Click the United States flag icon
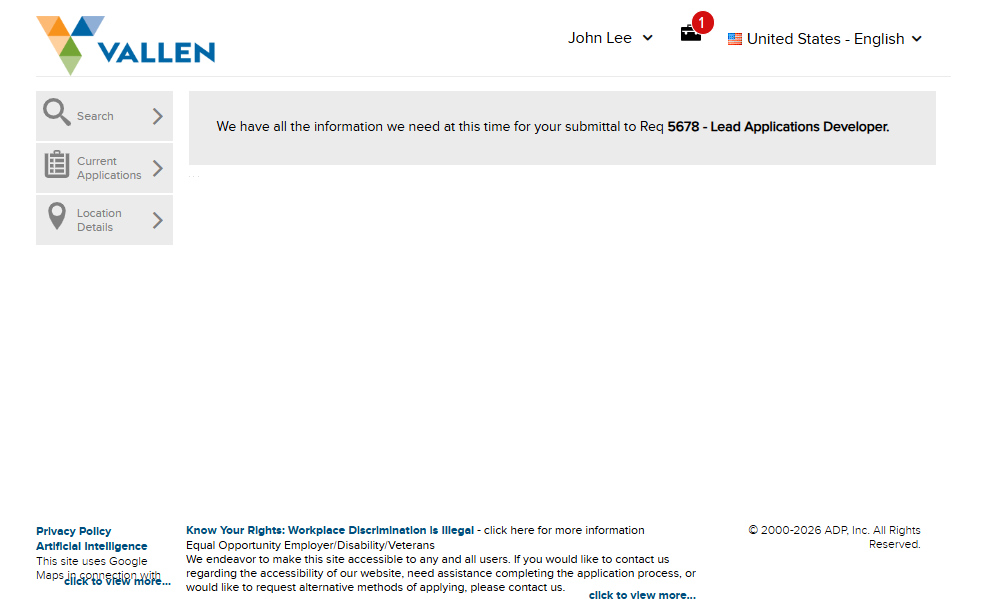This screenshot has height=603, width=987. pos(735,39)
